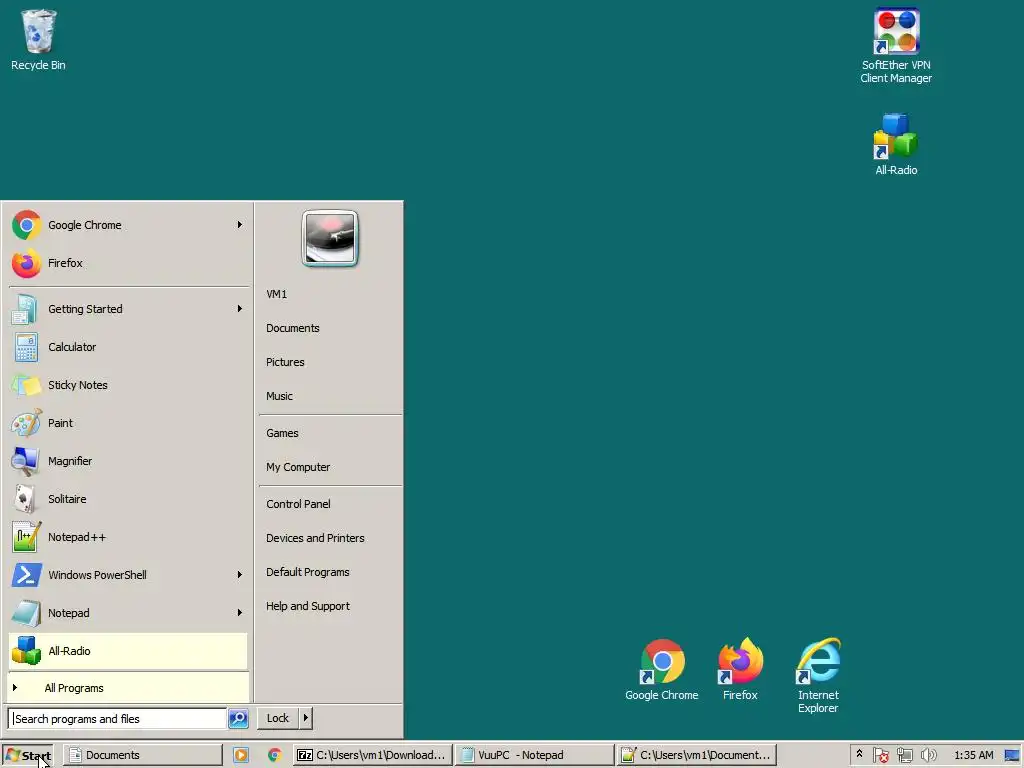Switch to Notepad++ Documents taskbar window
The width and height of the screenshot is (1024, 768).
(697, 755)
